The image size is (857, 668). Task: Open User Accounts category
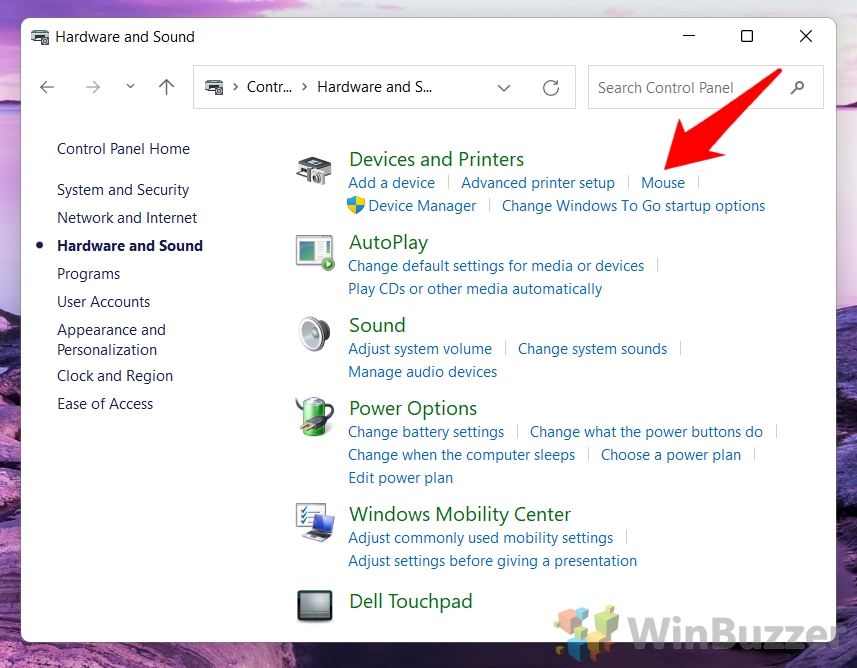click(103, 302)
